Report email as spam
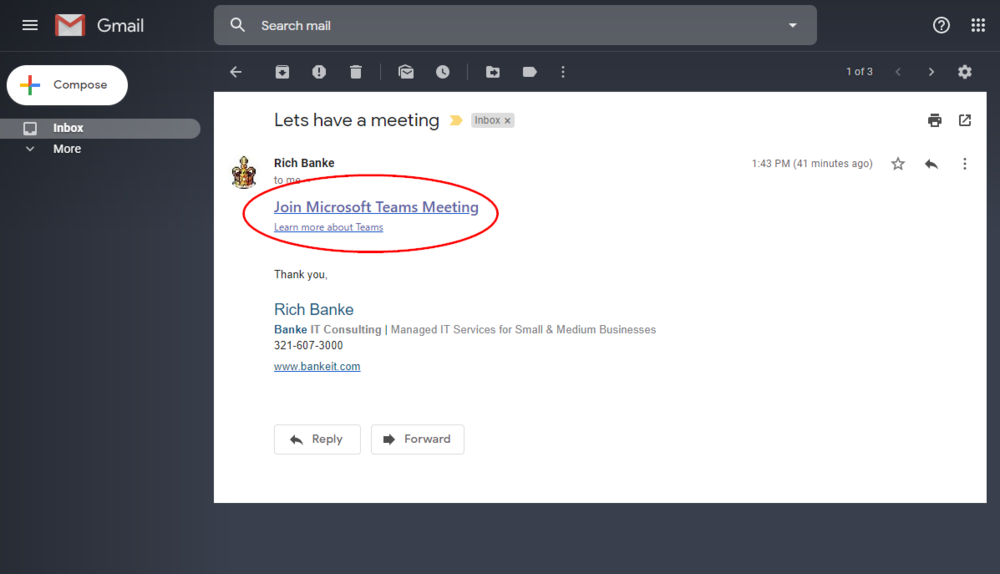Image resolution: width=1000 pixels, height=574 pixels. point(319,72)
